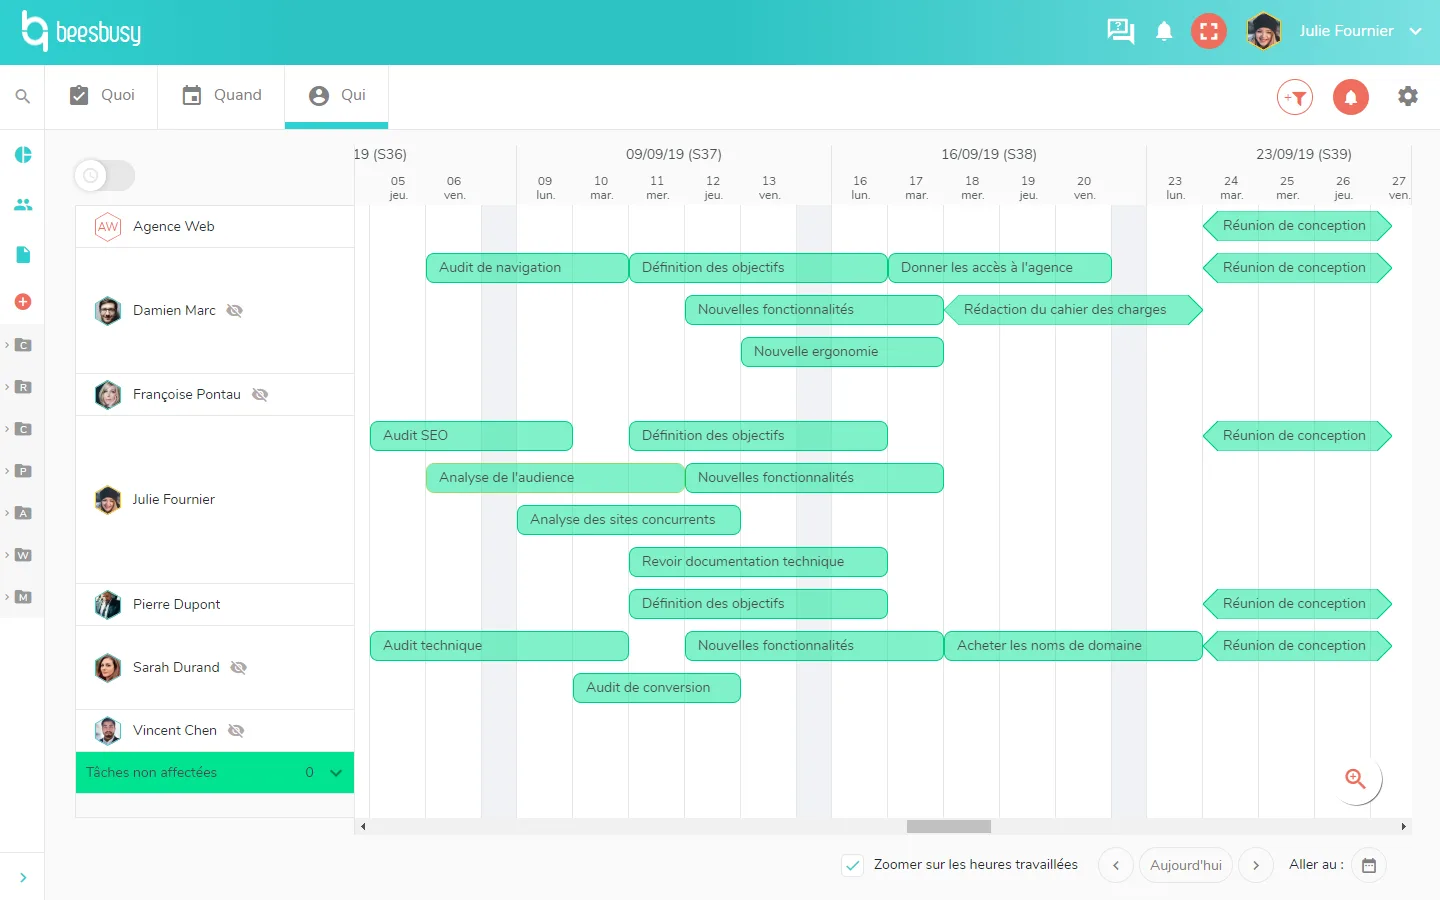The height and width of the screenshot is (900, 1440).
Task: Click the white bell icon in header
Action: click(1164, 31)
